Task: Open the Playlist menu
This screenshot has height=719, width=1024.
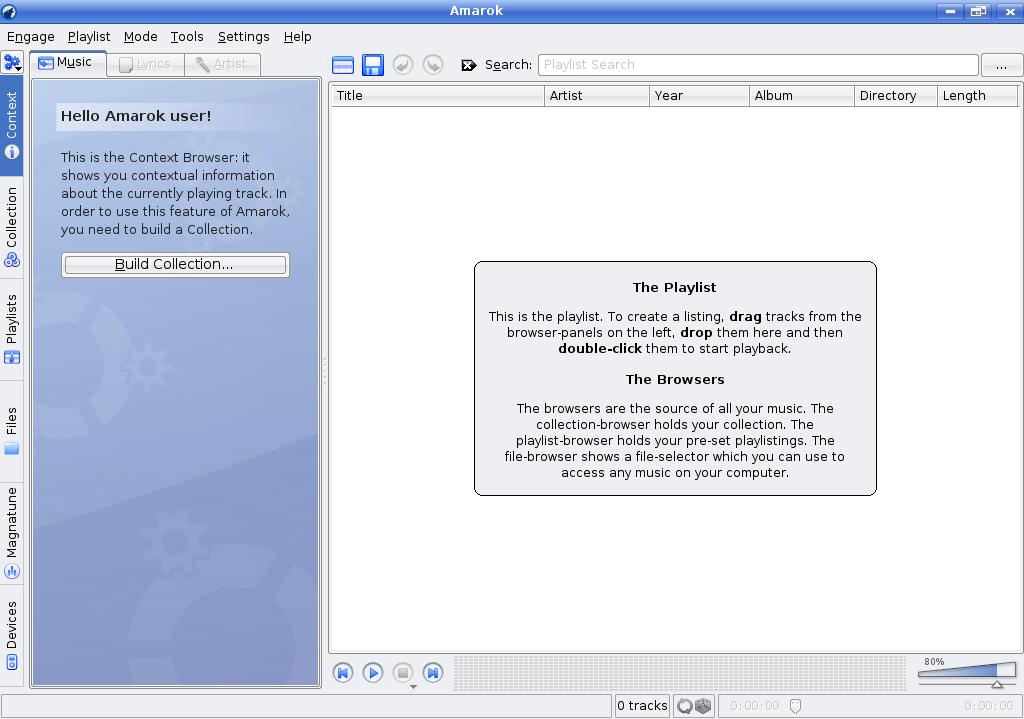Action: pyautogui.click(x=89, y=37)
